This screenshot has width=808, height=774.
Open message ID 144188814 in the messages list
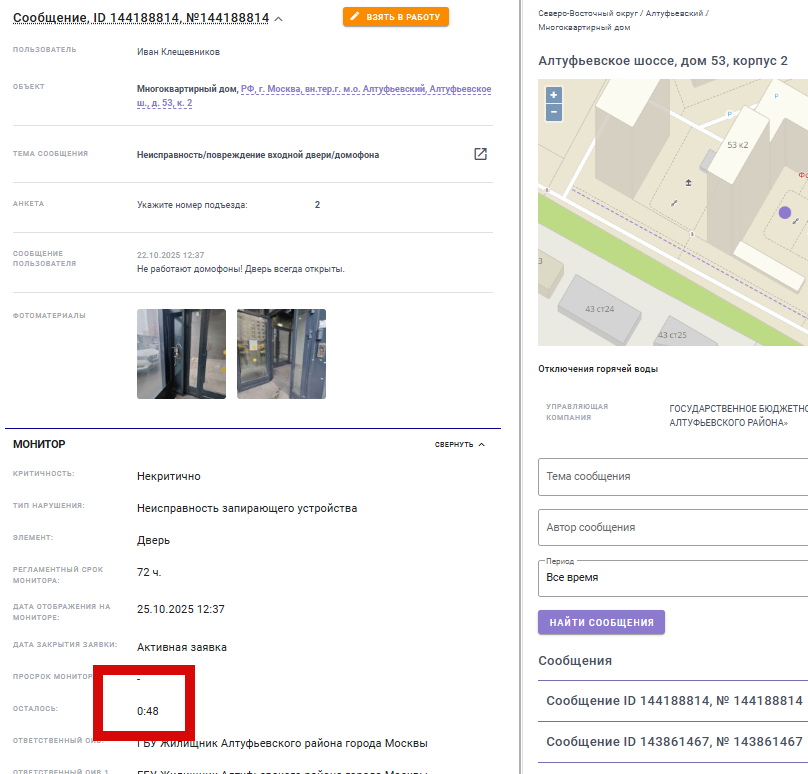pyautogui.click(x=674, y=701)
